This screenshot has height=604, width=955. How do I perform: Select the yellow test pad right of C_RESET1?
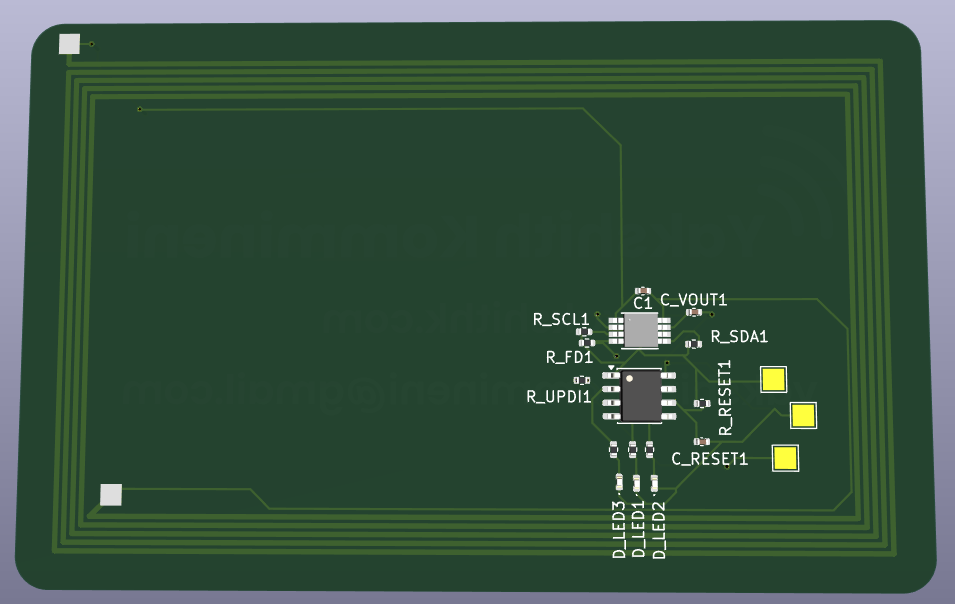pyautogui.click(x=785, y=458)
